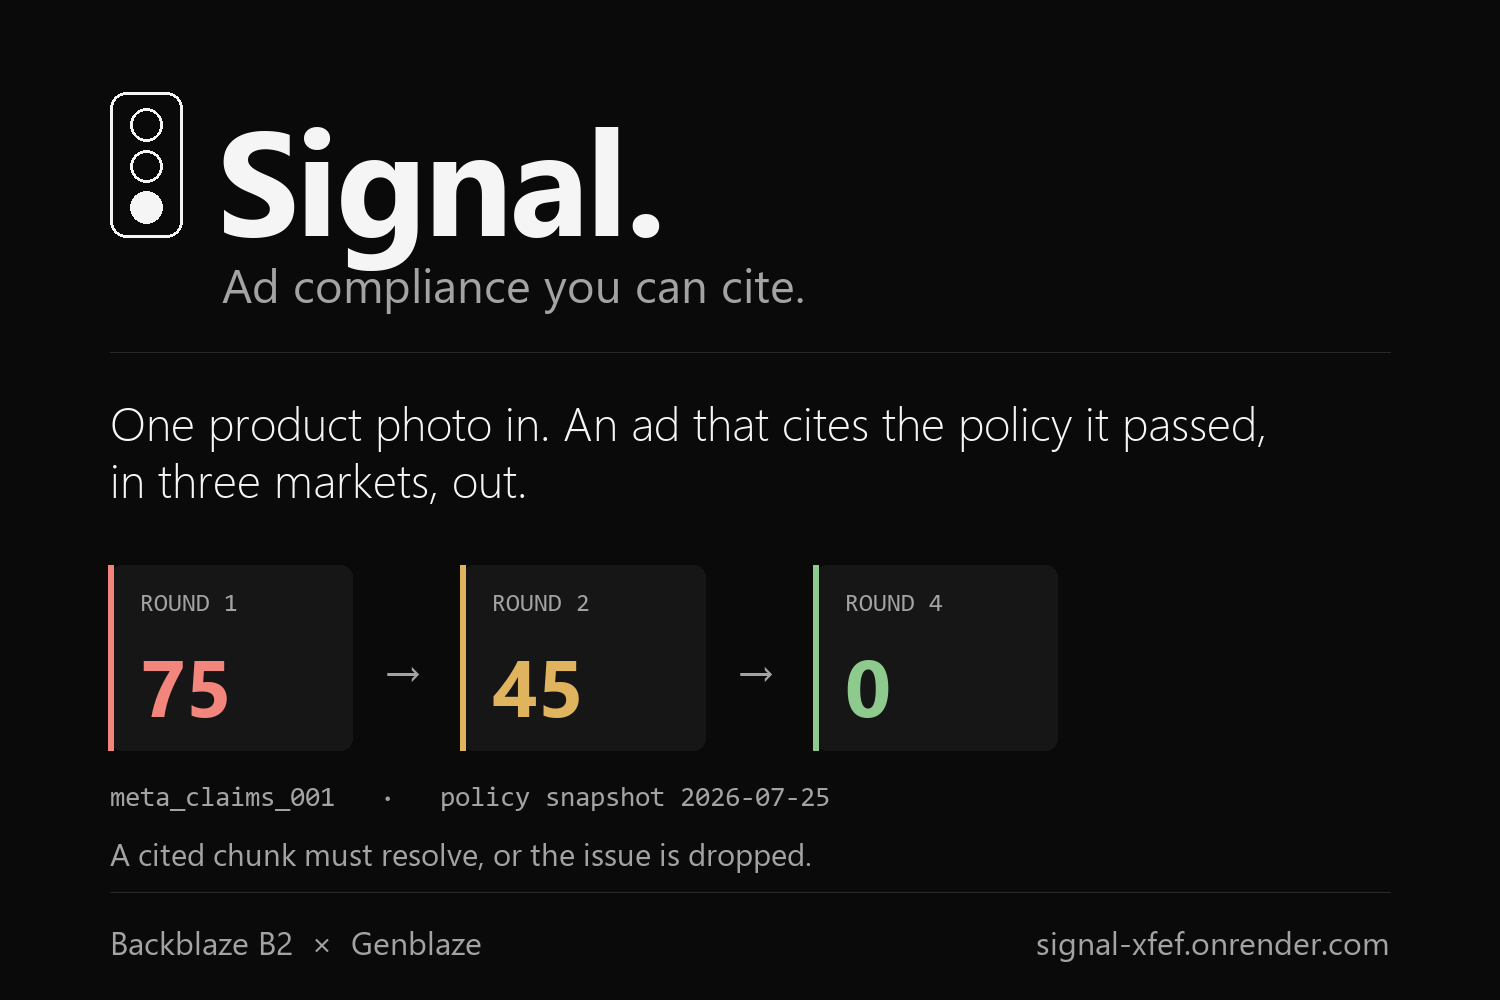
Task: Click the top circle of the traffic light
Action: pyautogui.click(x=147, y=124)
